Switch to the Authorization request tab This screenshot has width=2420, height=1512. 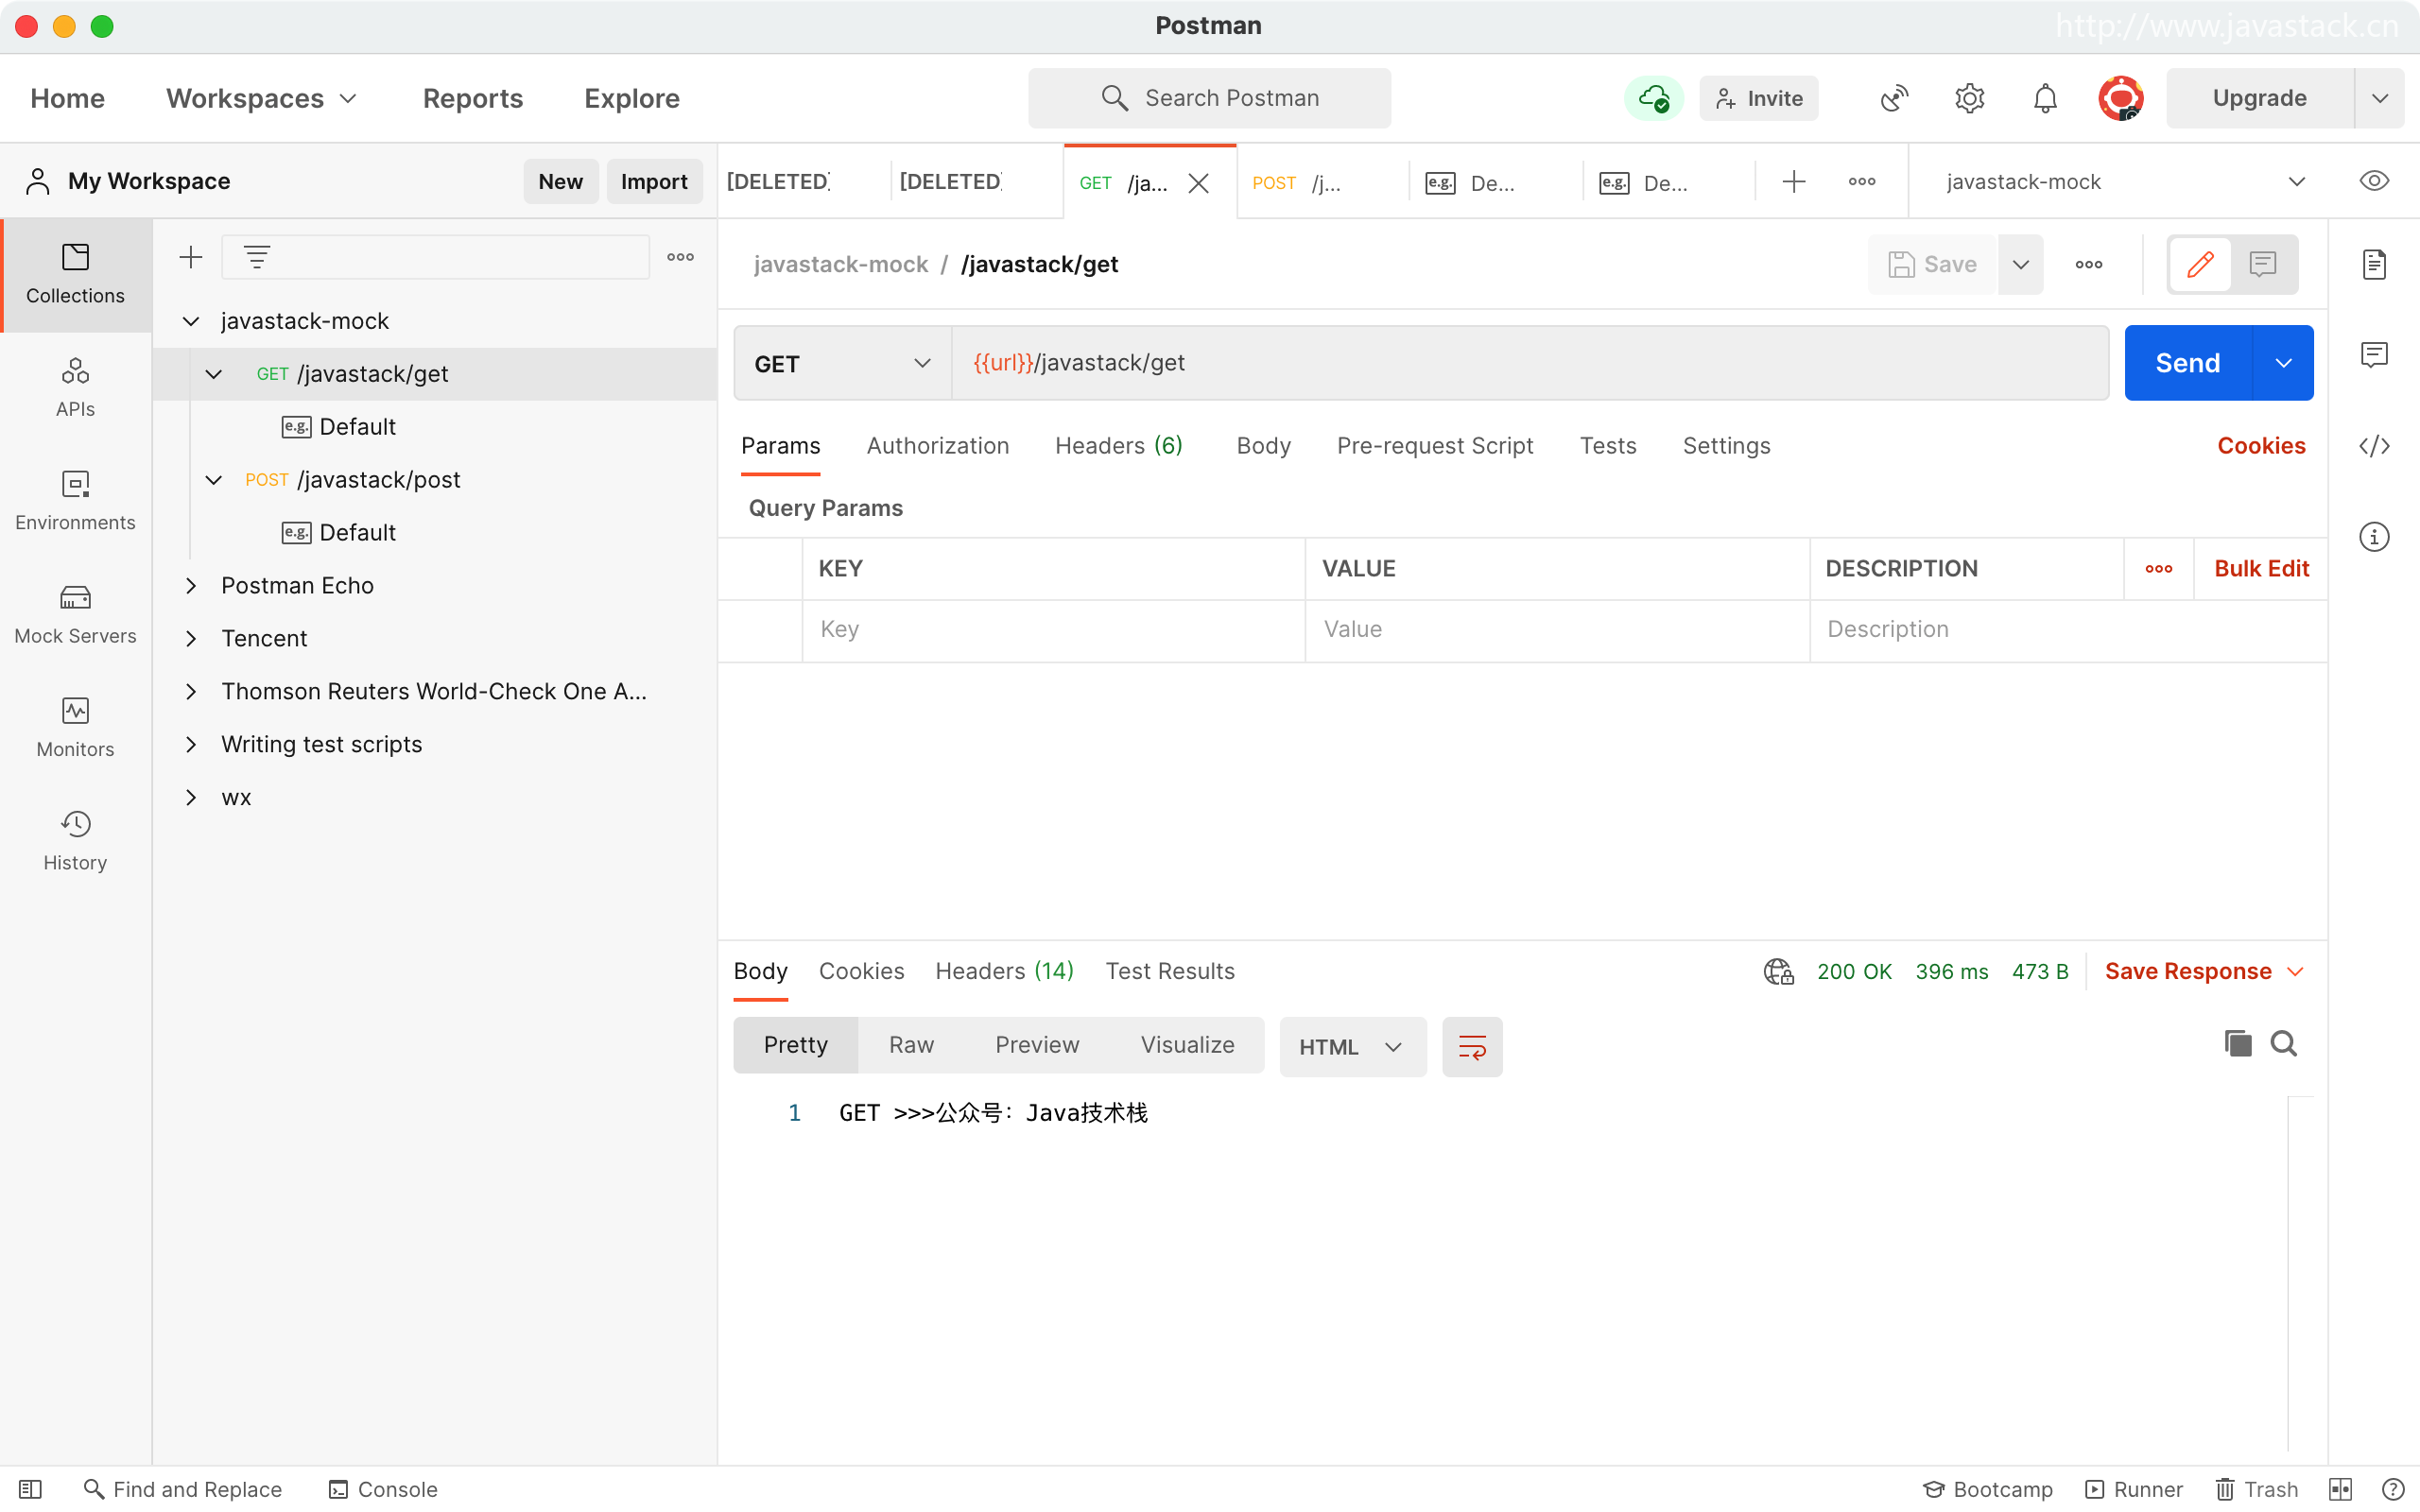tap(937, 446)
